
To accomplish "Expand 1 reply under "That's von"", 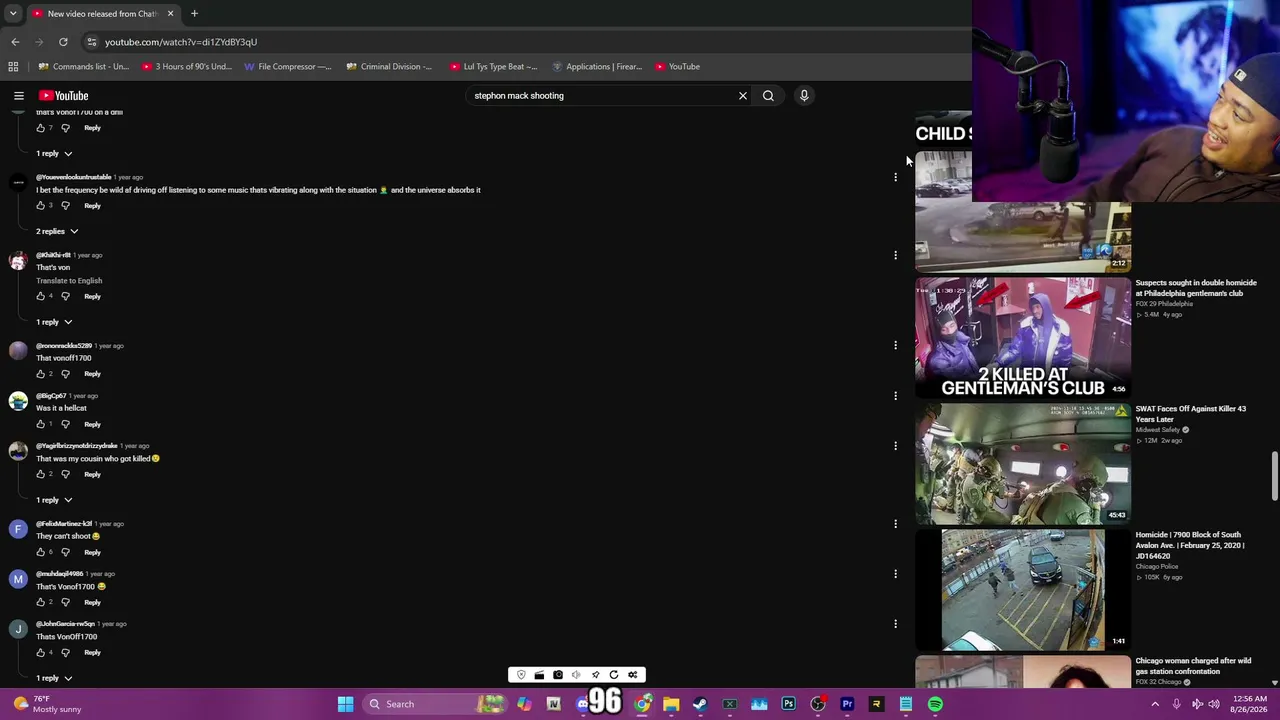I will click(x=55, y=322).
